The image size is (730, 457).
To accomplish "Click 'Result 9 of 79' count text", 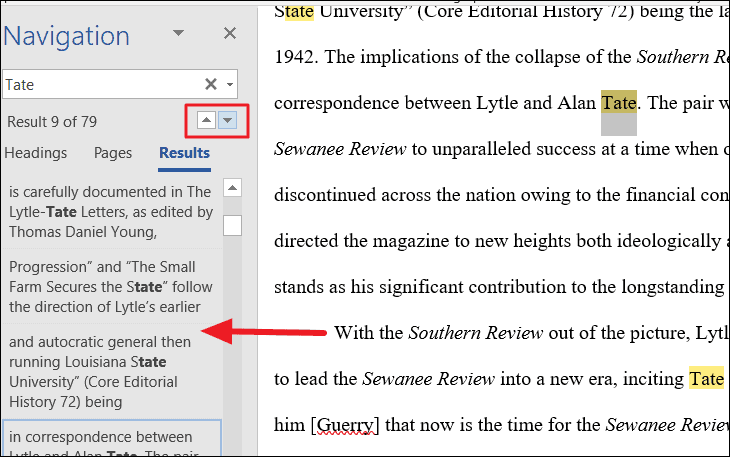I will [52, 122].
